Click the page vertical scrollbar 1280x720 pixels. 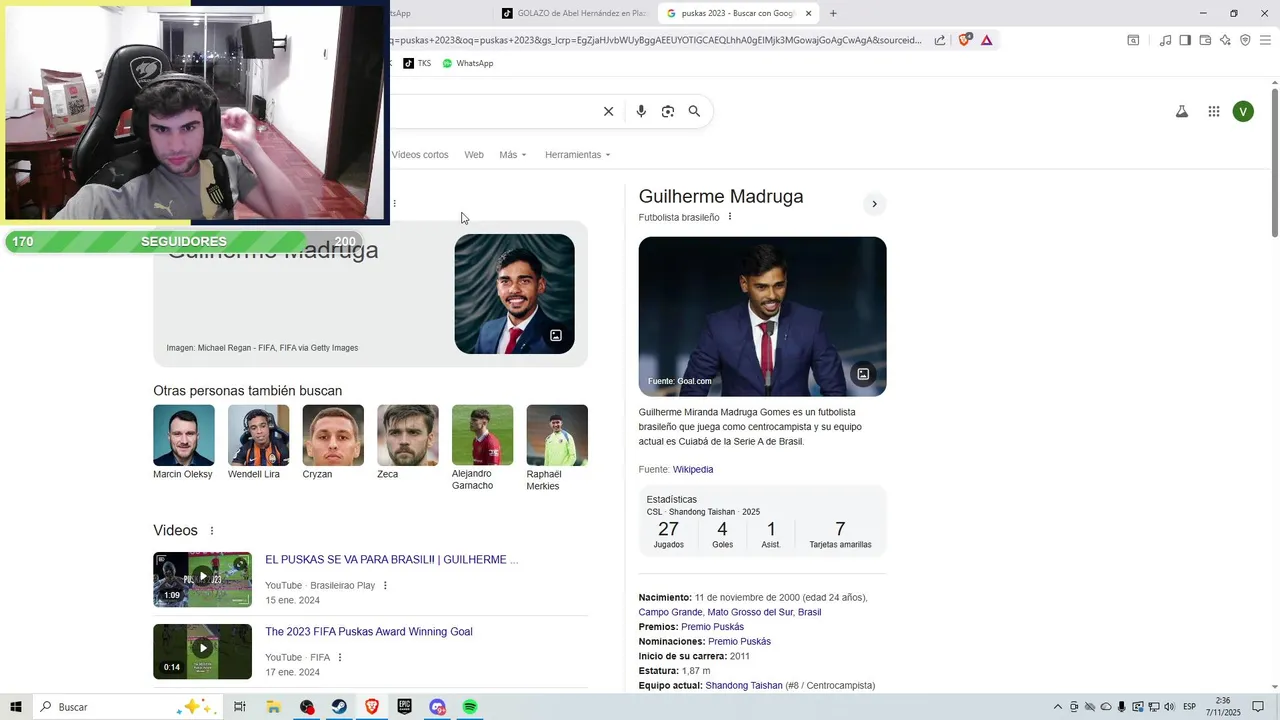click(1274, 165)
